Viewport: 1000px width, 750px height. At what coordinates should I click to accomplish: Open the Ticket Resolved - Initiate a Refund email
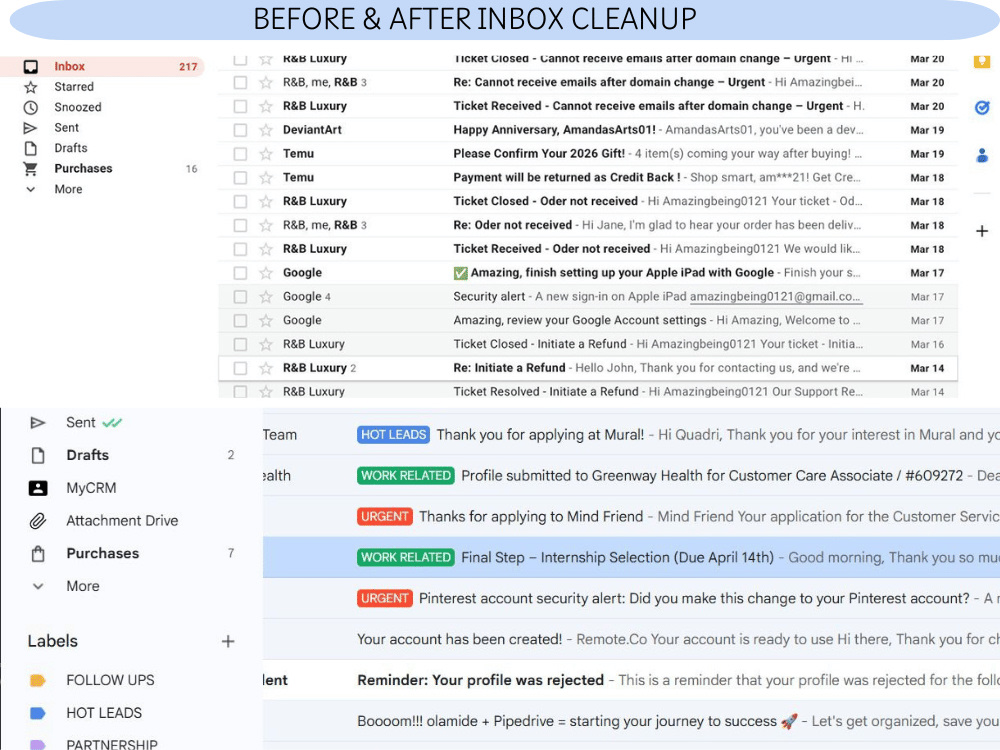click(588, 392)
